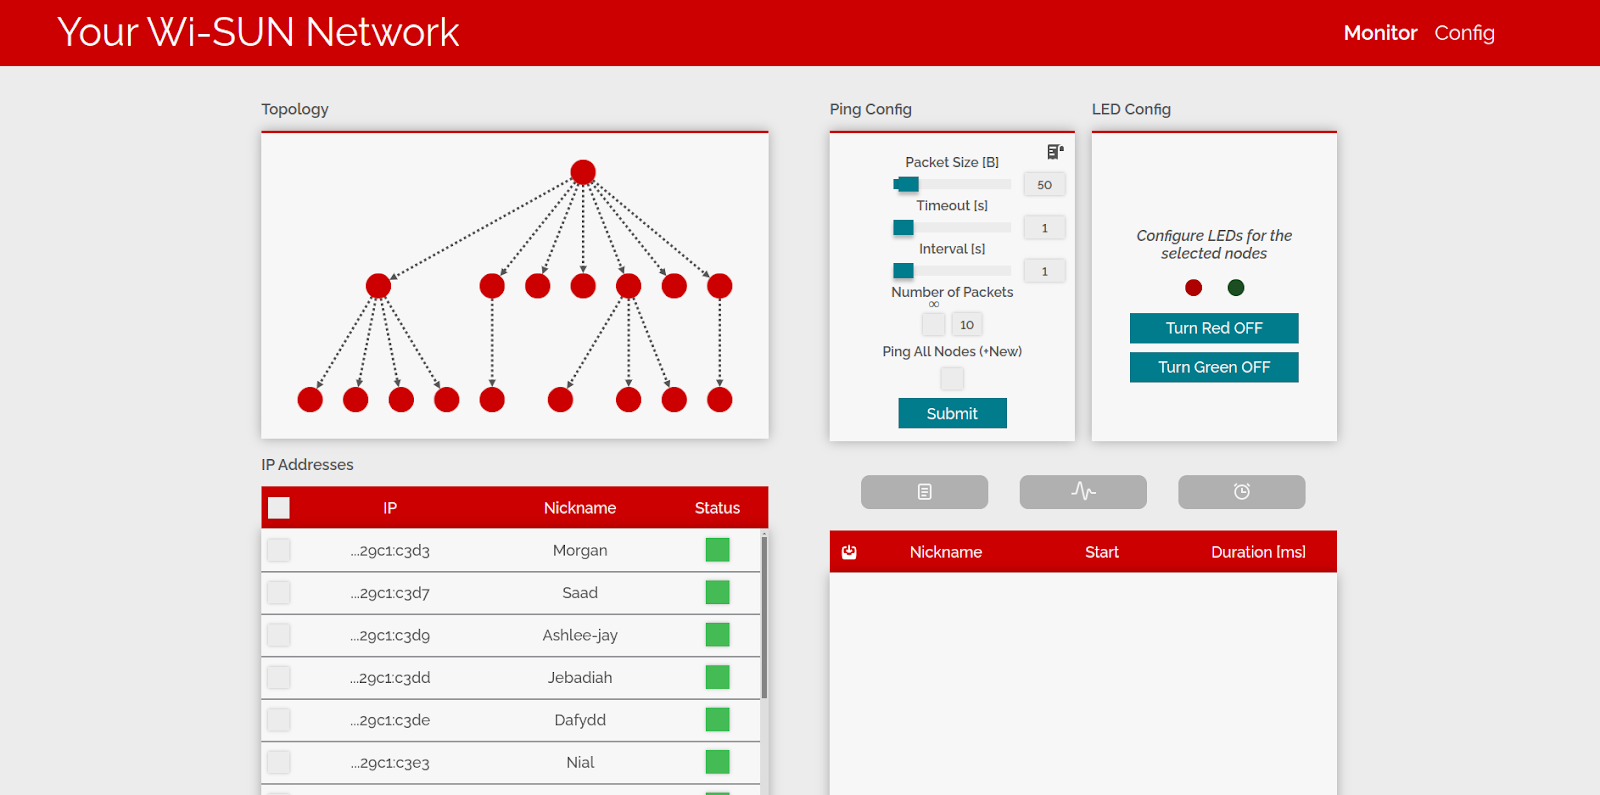Click the red LED indicator dot
This screenshot has width=1600, height=795.
(1193, 288)
